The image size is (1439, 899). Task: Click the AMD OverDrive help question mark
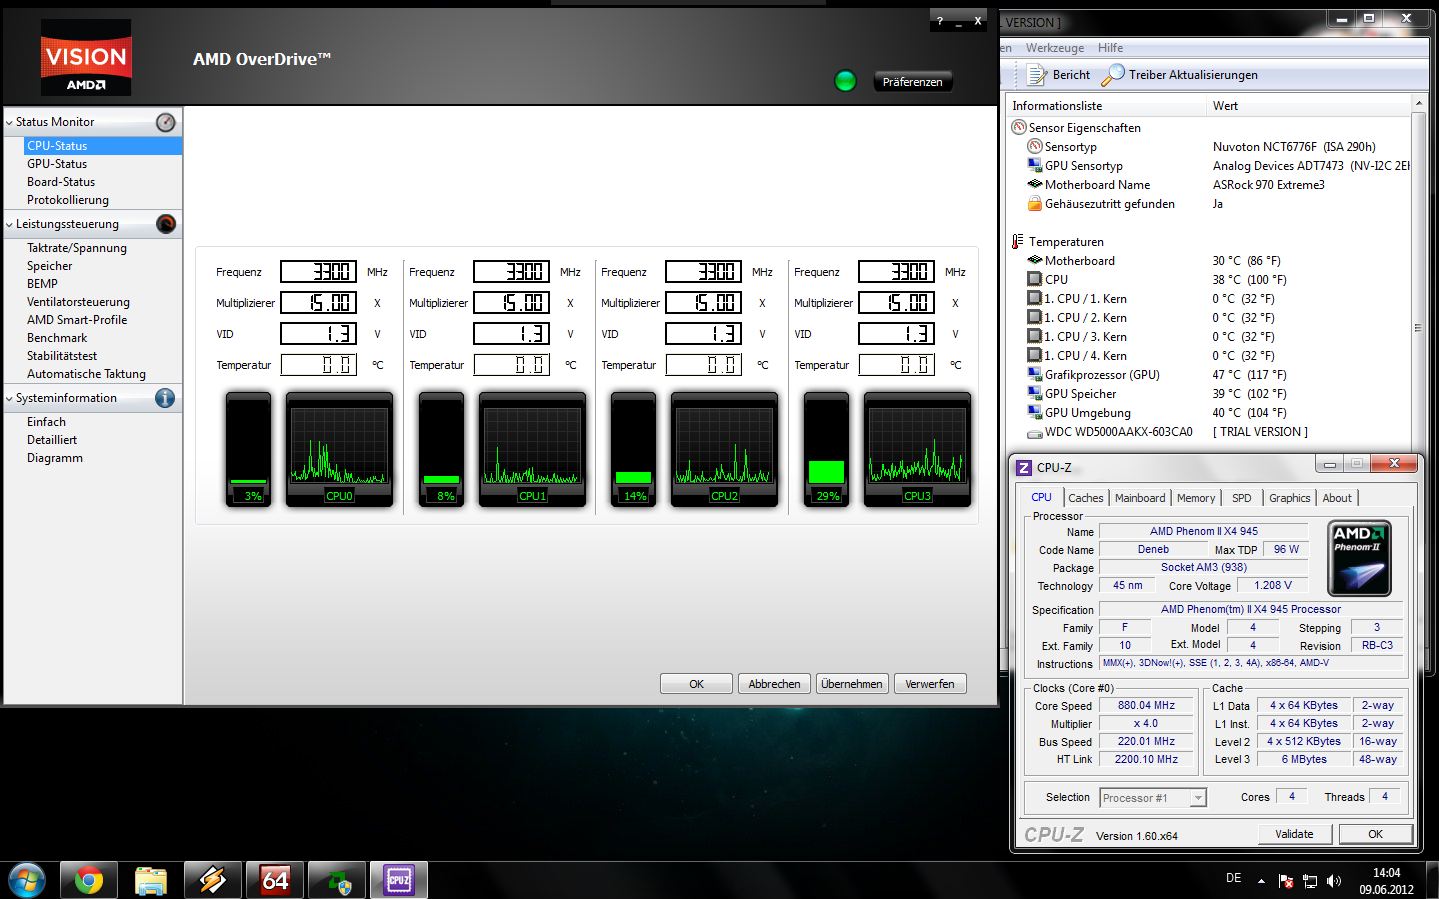tap(940, 21)
